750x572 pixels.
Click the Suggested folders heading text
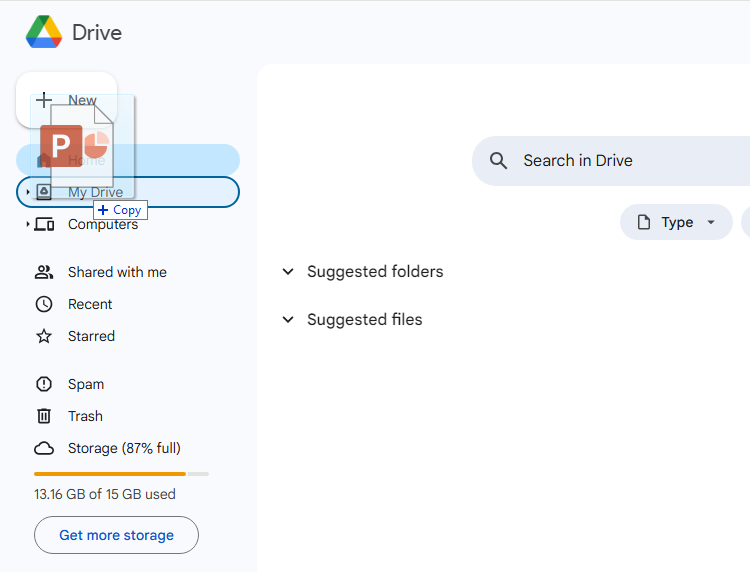pyautogui.click(x=375, y=272)
